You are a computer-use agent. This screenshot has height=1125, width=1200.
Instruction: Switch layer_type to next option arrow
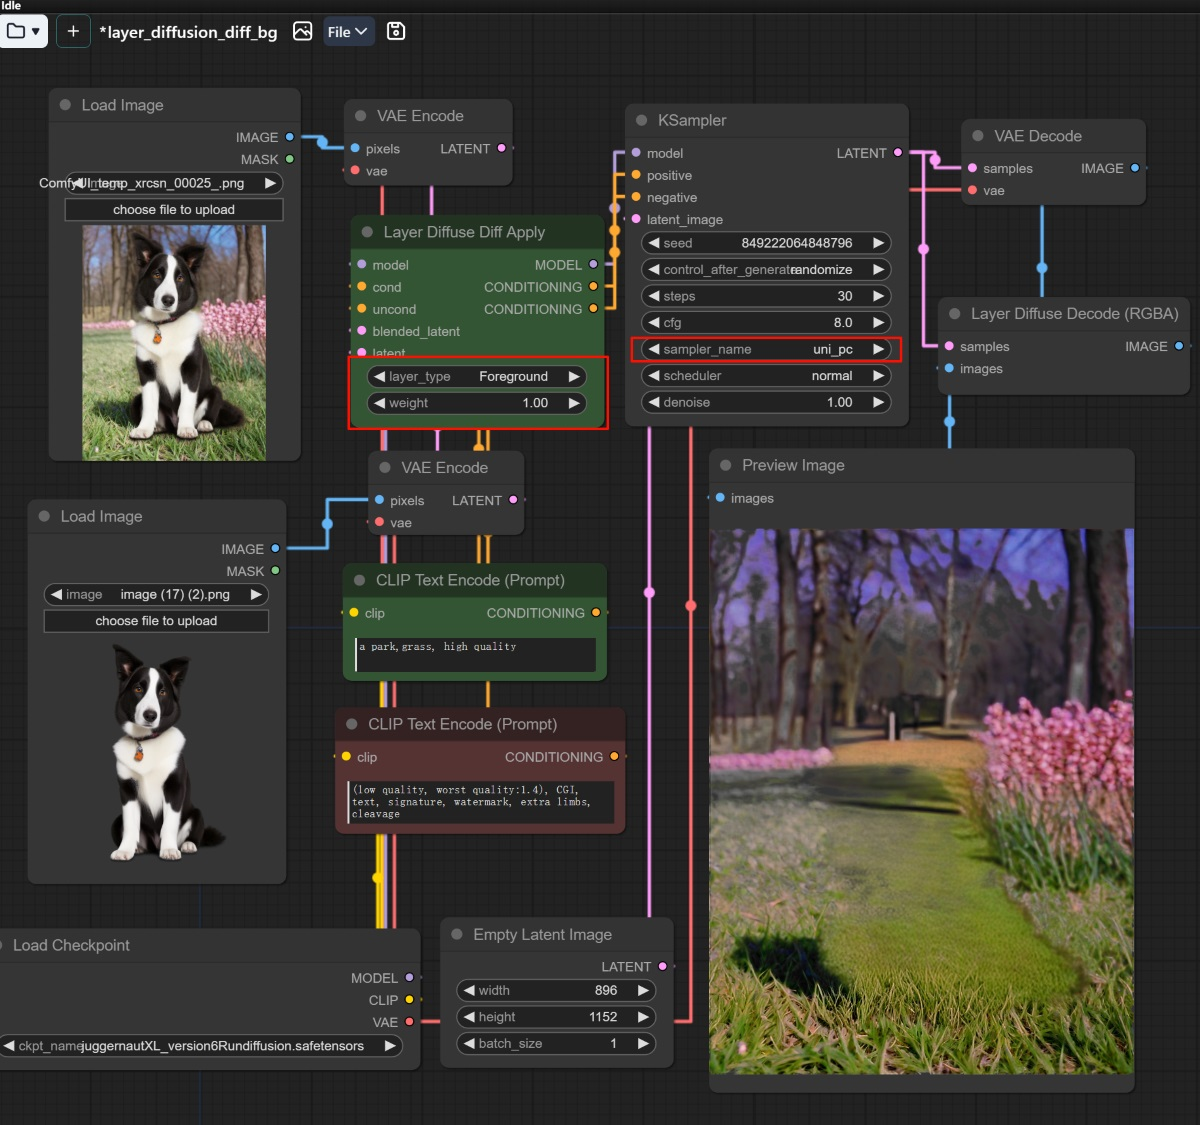(x=574, y=376)
